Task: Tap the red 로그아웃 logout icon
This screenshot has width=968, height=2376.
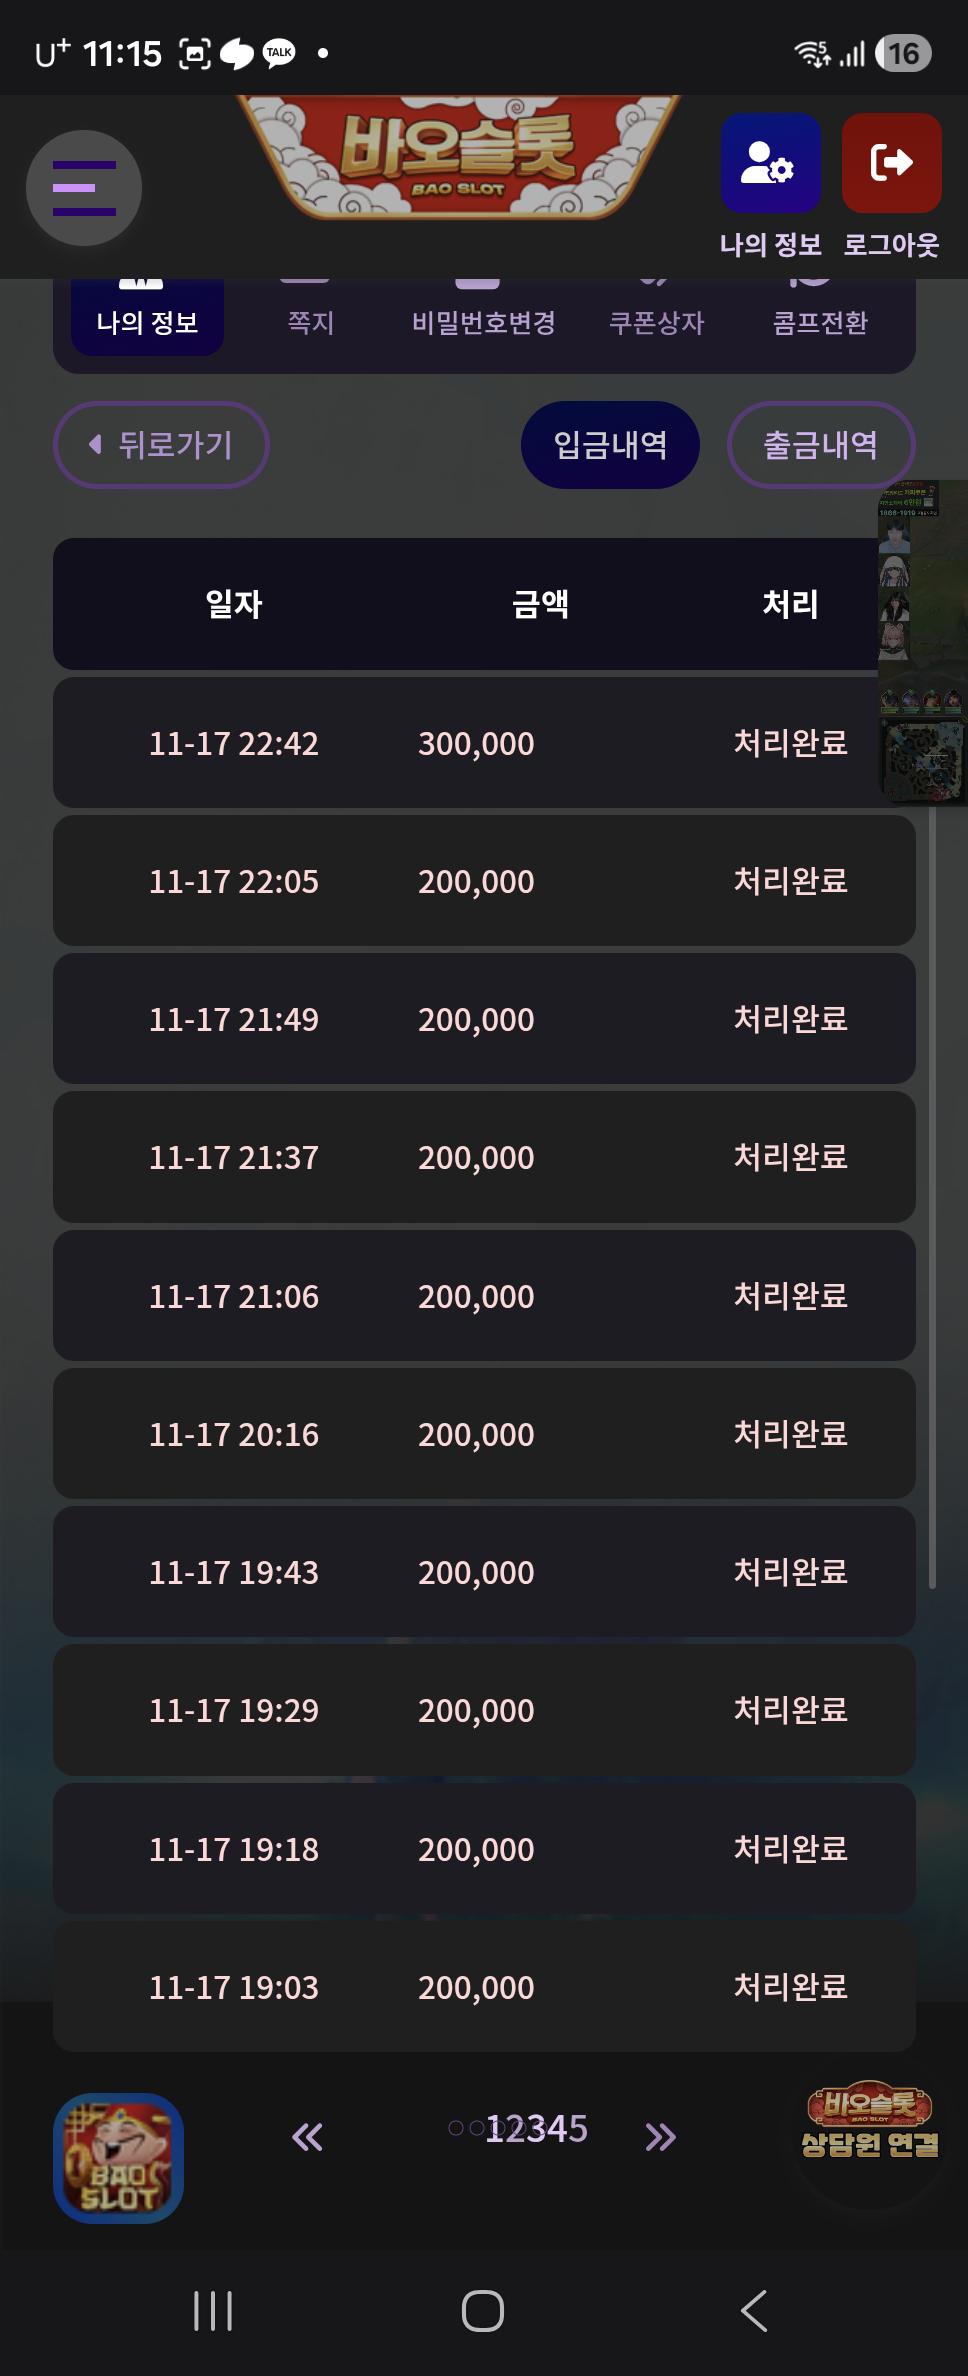Action: [891, 163]
